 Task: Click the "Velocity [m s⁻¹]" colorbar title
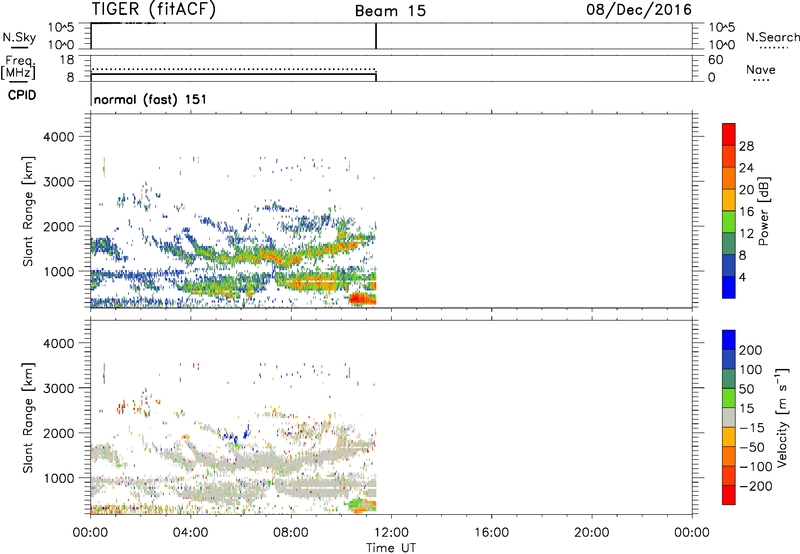782,417
